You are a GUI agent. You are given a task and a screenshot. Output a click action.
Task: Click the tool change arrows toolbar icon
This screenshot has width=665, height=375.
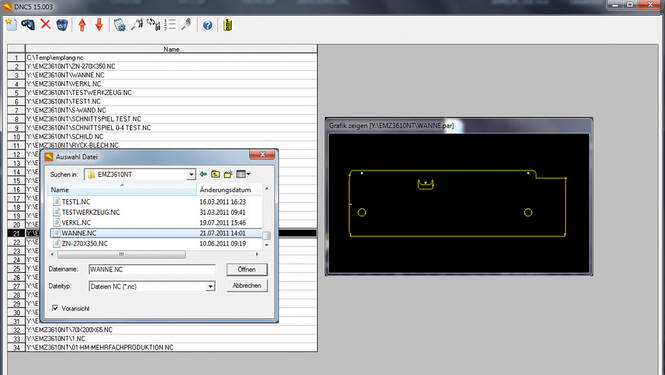point(154,25)
